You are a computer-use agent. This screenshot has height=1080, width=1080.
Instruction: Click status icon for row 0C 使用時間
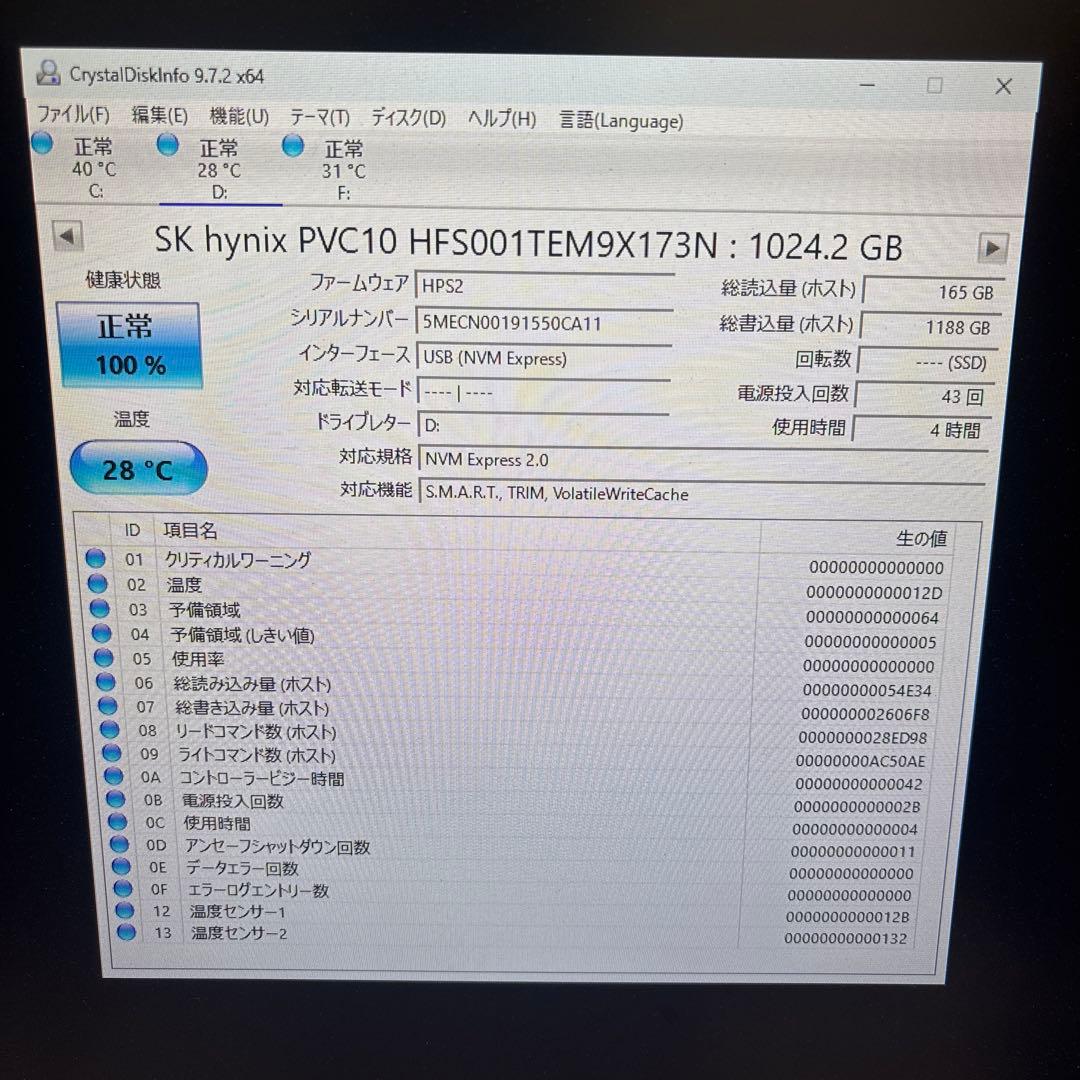(118, 822)
